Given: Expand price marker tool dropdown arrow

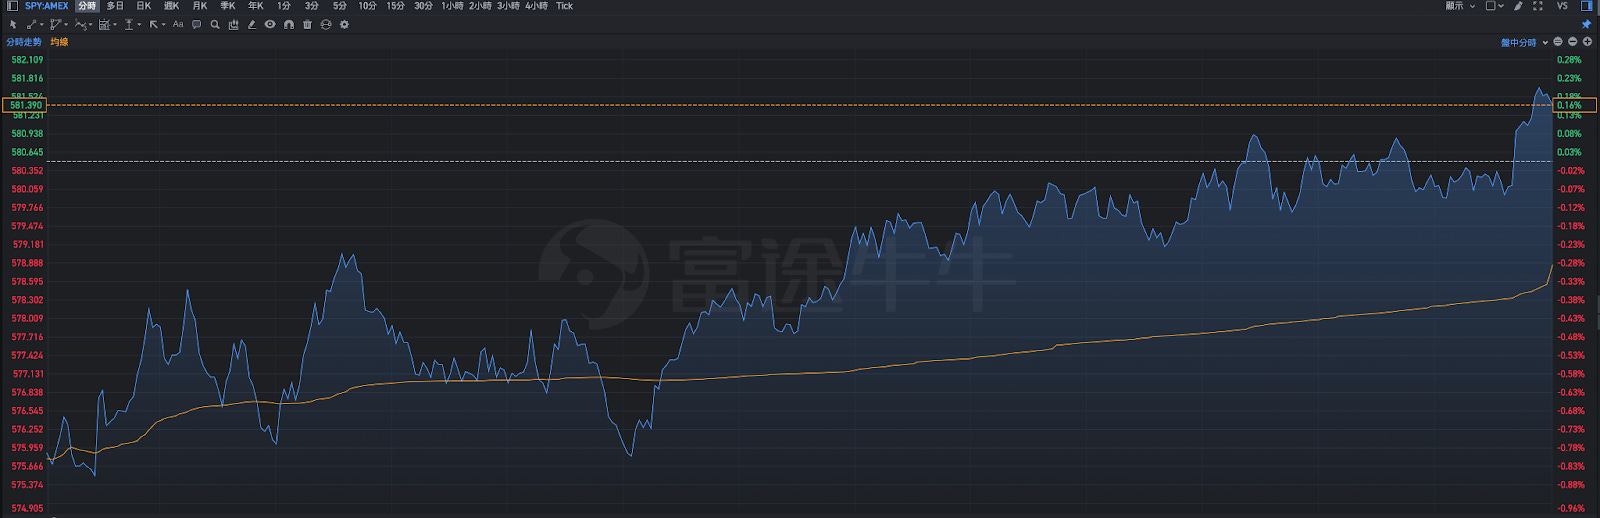Looking at the screenshot, I should click(x=139, y=24).
